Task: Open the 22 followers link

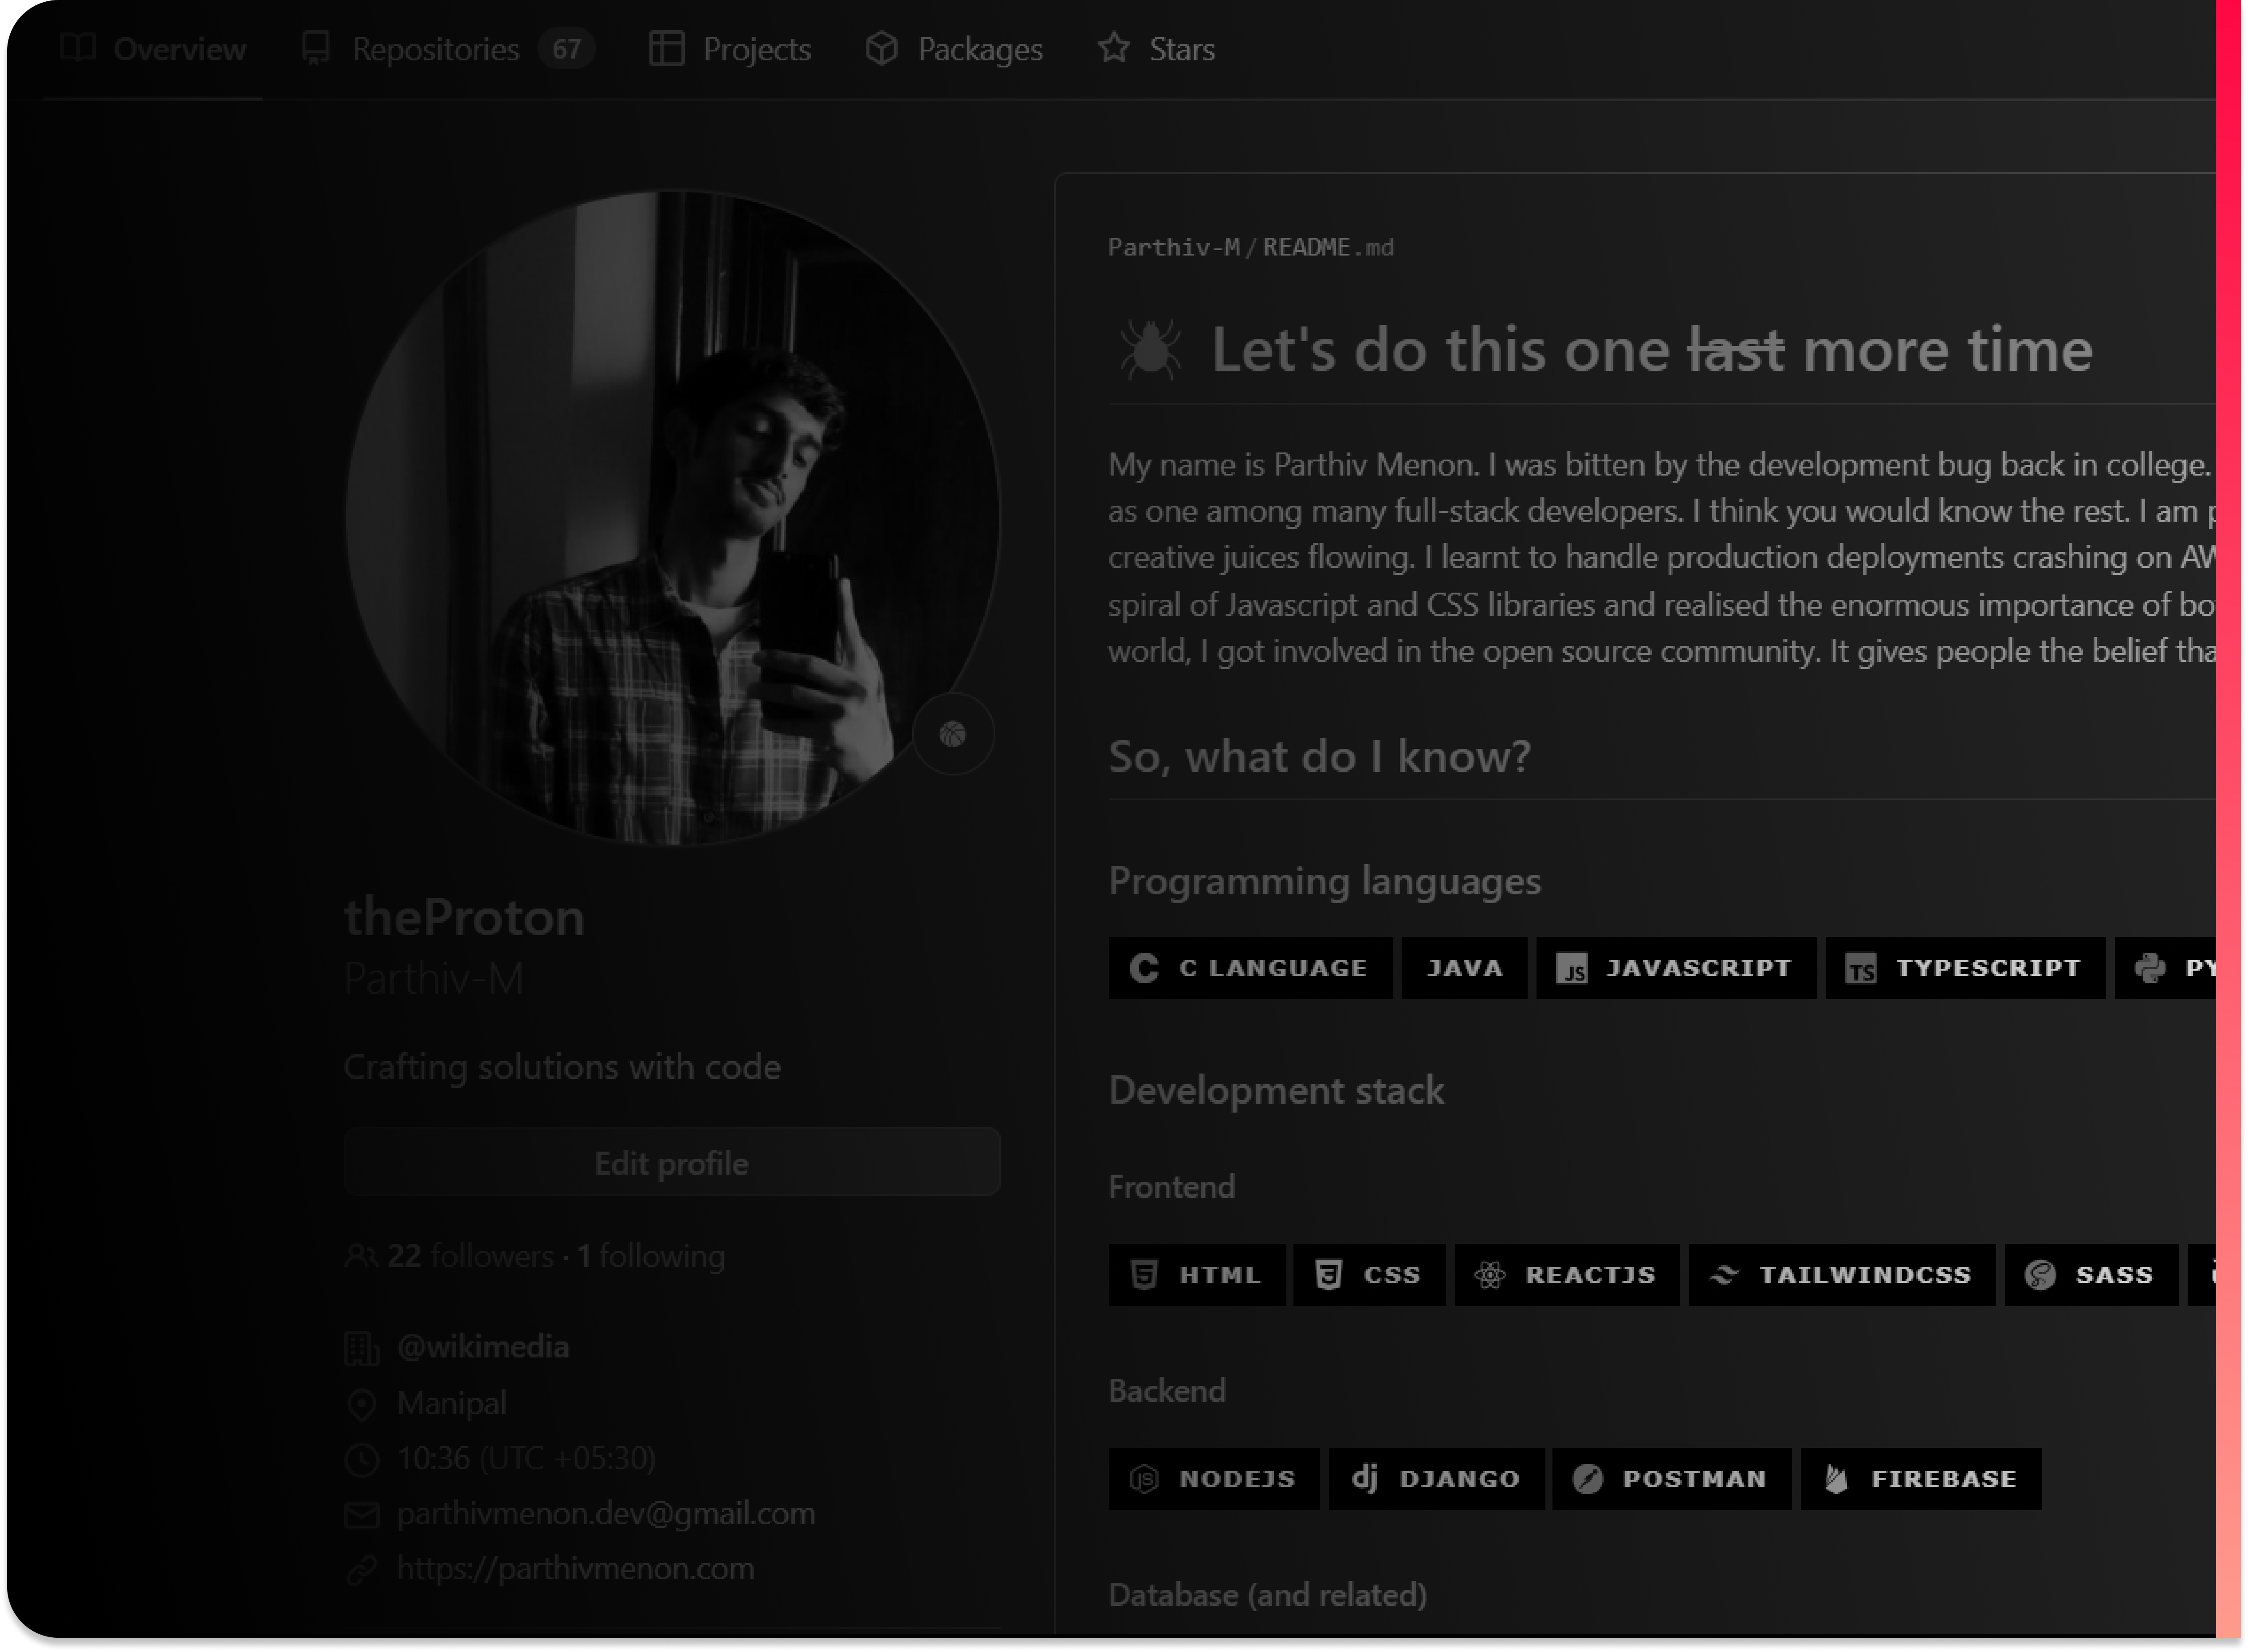Action: [x=470, y=1255]
